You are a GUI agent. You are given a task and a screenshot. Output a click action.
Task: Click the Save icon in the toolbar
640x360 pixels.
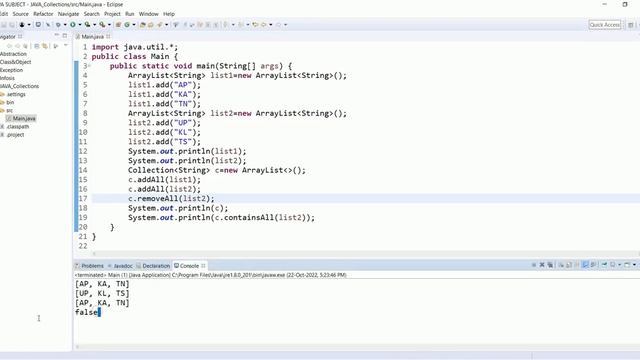point(4,25)
